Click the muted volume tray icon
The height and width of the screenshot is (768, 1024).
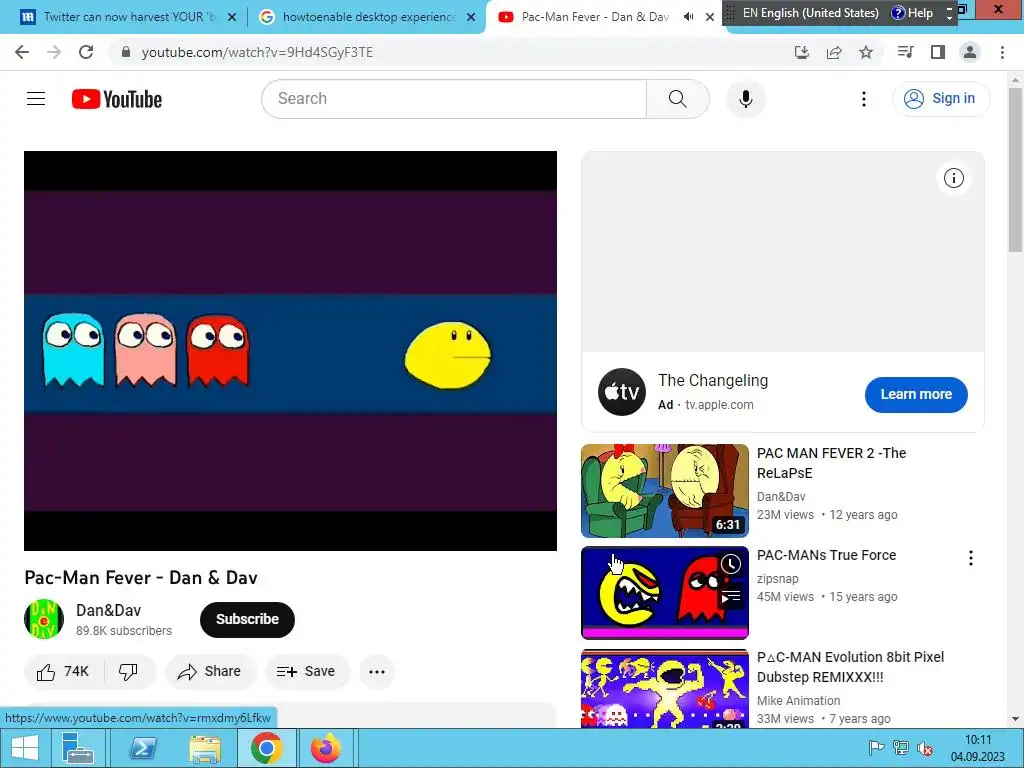coord(925,748)
